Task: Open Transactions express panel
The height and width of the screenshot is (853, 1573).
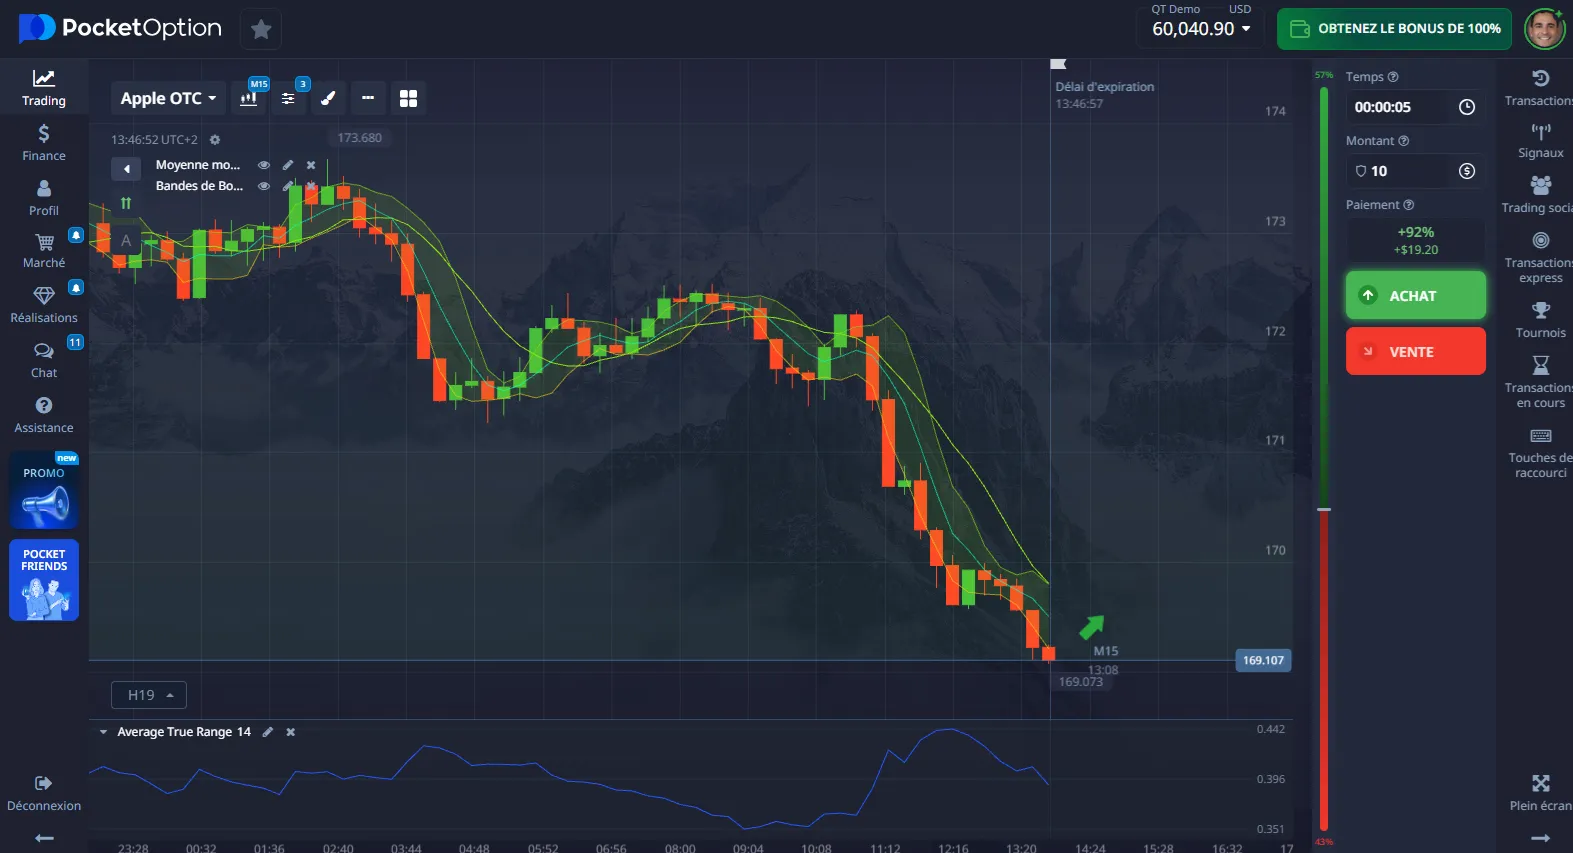Action: point(1540,258)
